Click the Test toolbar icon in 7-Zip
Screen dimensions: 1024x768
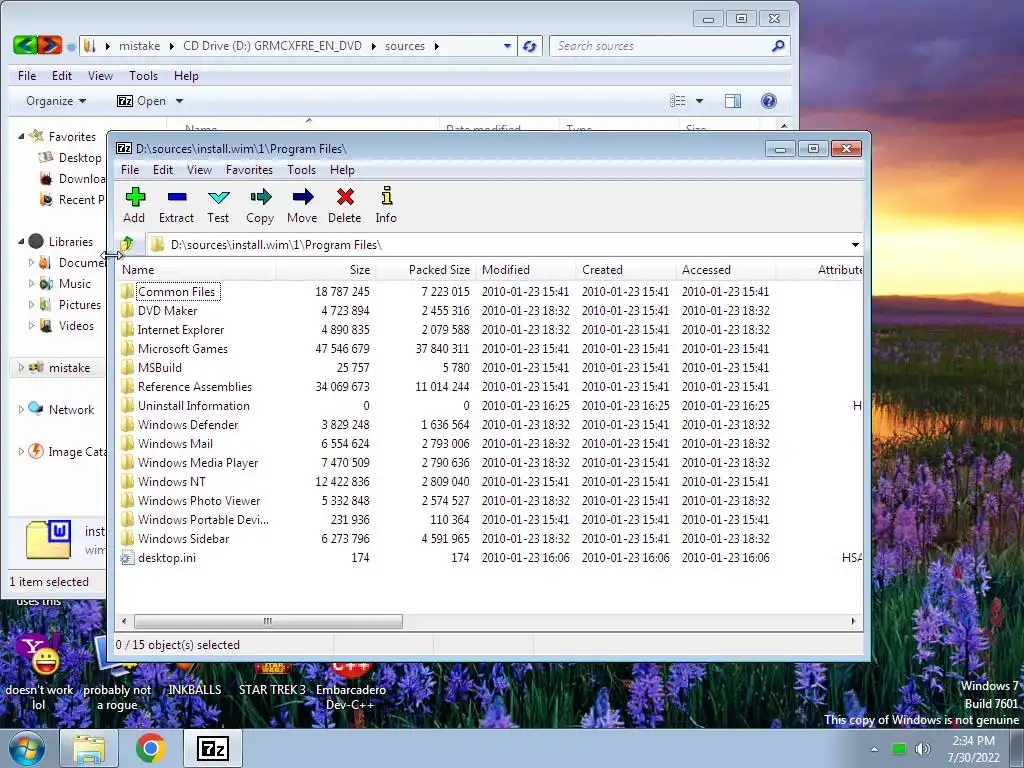pos(218,197)
